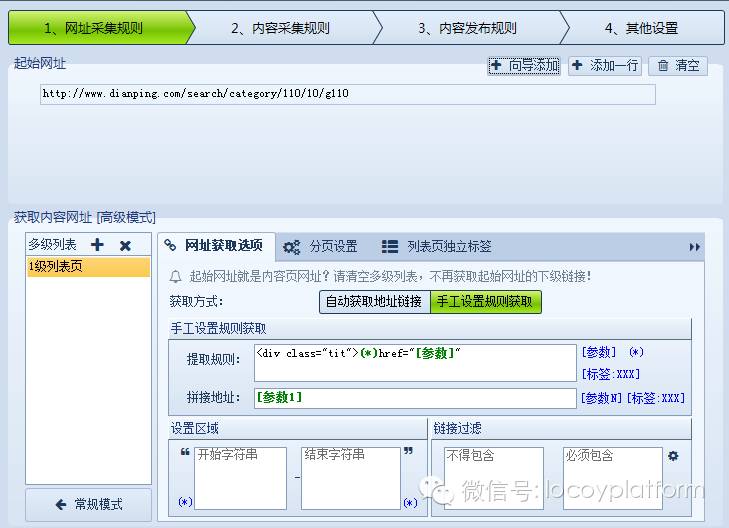
Task: Click the 清空 button
Action: (x=678, y=66)
